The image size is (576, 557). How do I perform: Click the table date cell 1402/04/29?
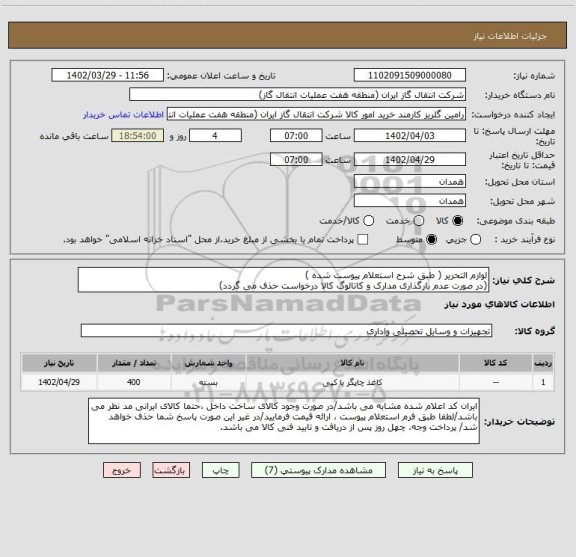(59, 382)
